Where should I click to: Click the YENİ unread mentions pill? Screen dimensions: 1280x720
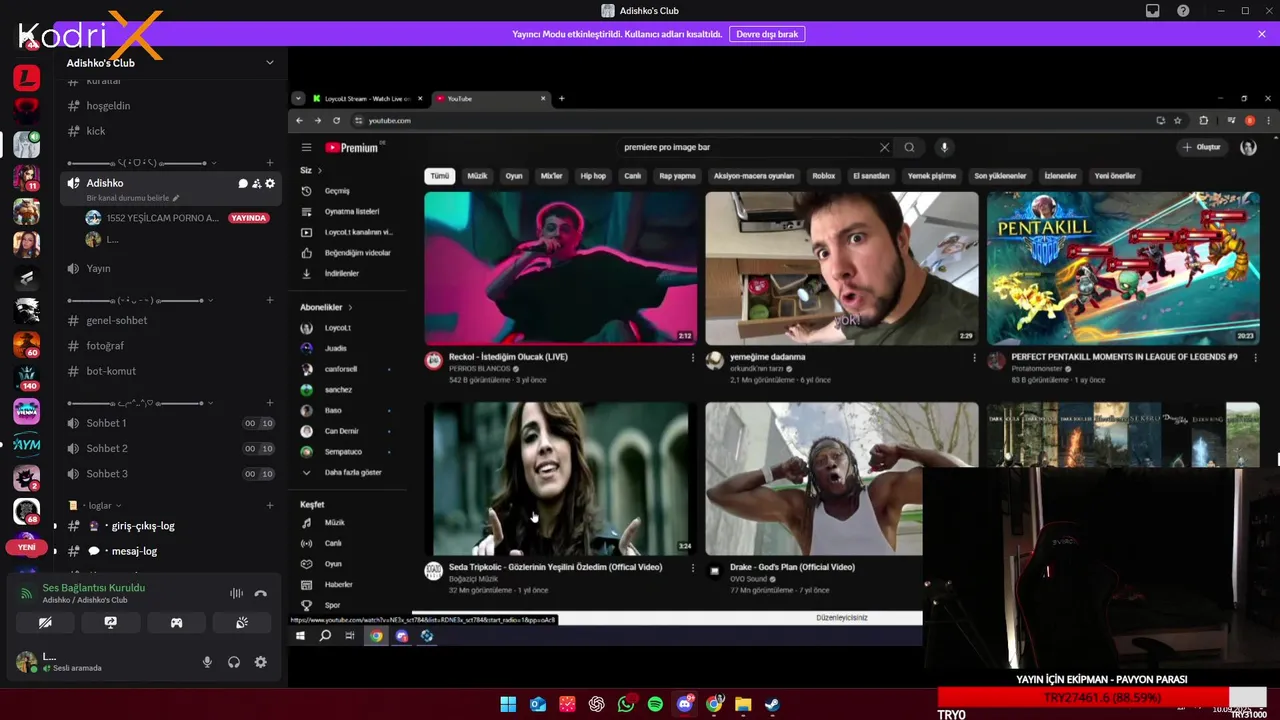tap(26, 547)
